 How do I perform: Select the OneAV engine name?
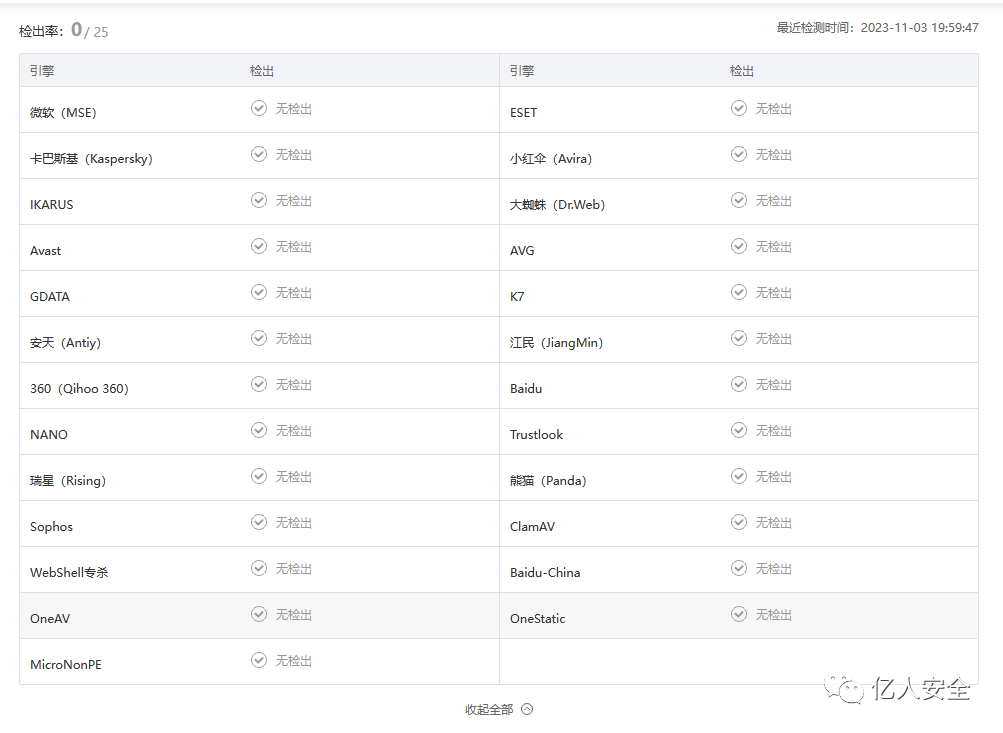[50, 619]
